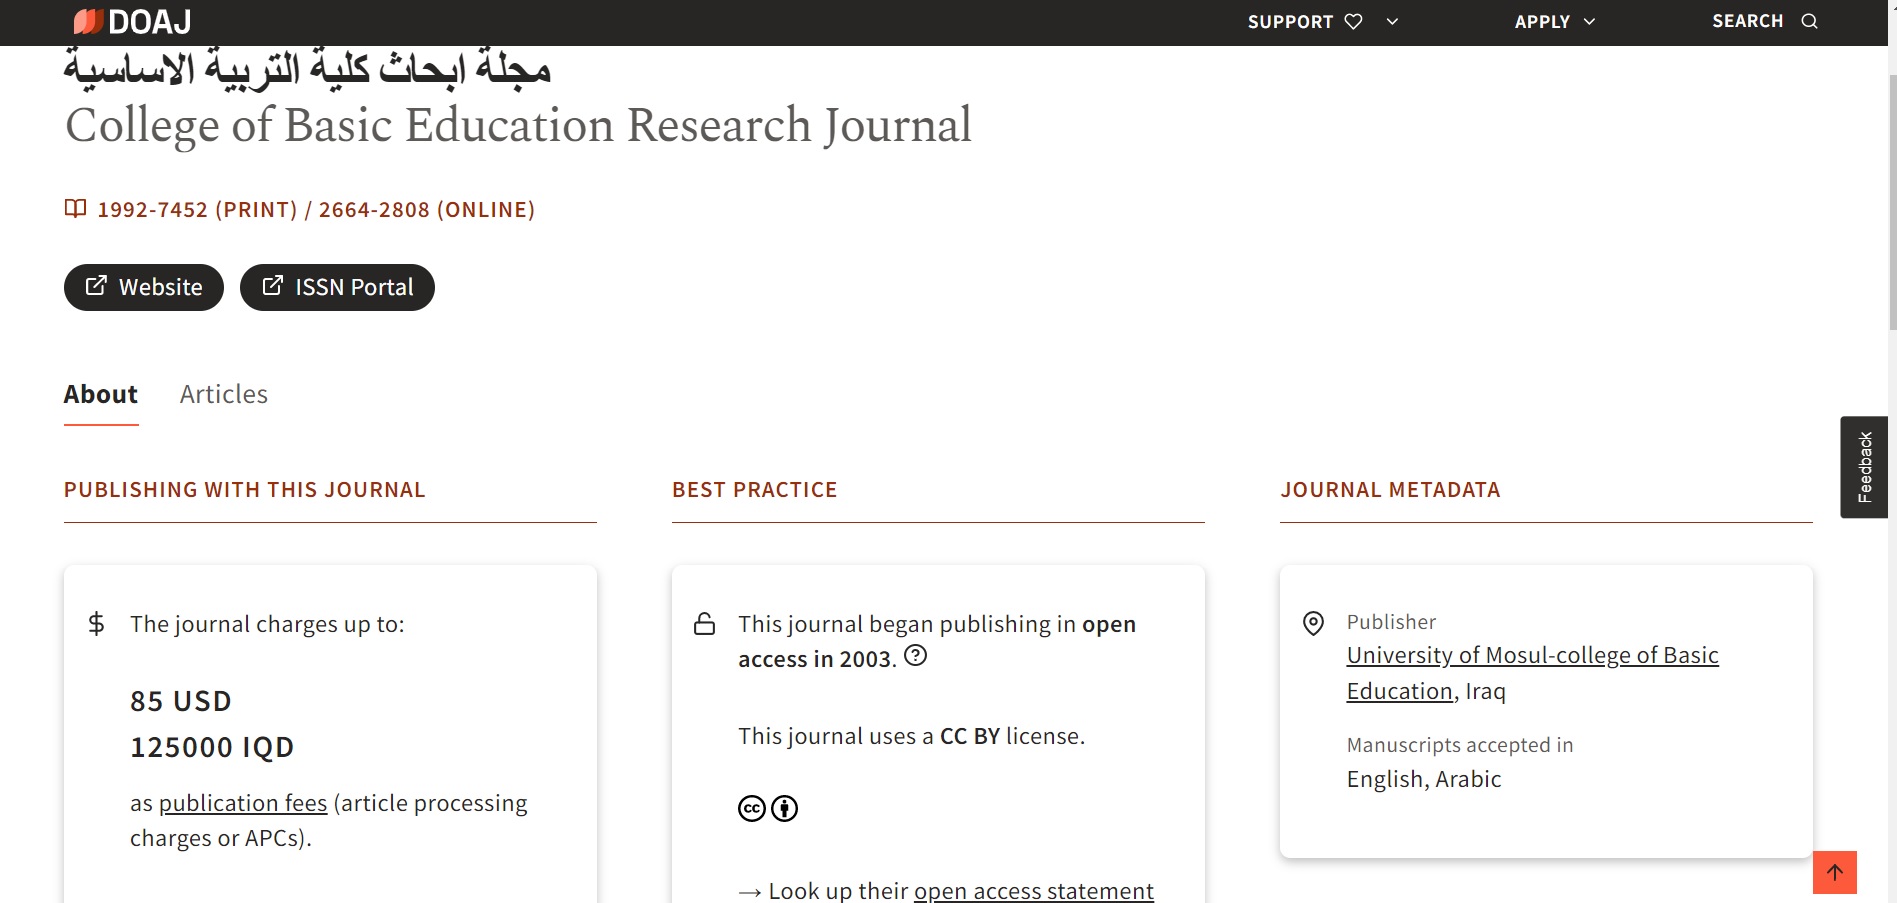Screen dimensions: 1897x903
Task: Click the book icon beside the ISSN numbers
Action: point(75,208)
